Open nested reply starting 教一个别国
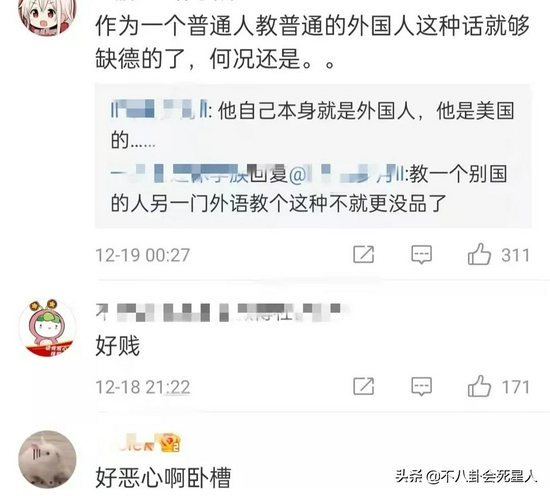Screen dimensions: 550x496 (x=309, y=189)
